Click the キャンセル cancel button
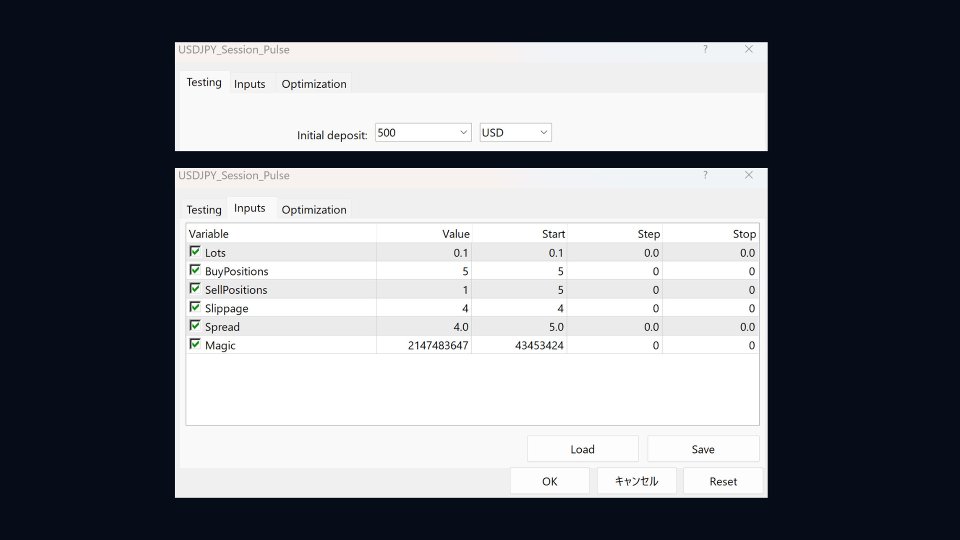The image size is (960, 540). pos(636,481)
